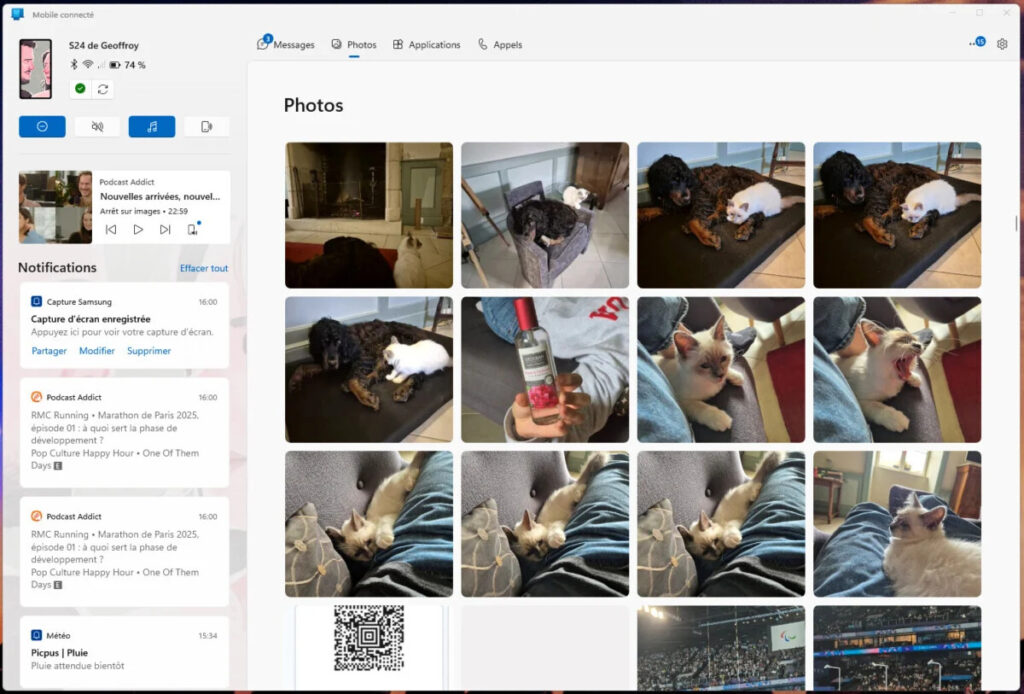Click the green connected status checkmark
1024x694 pixels.
(x=80, y=89)
